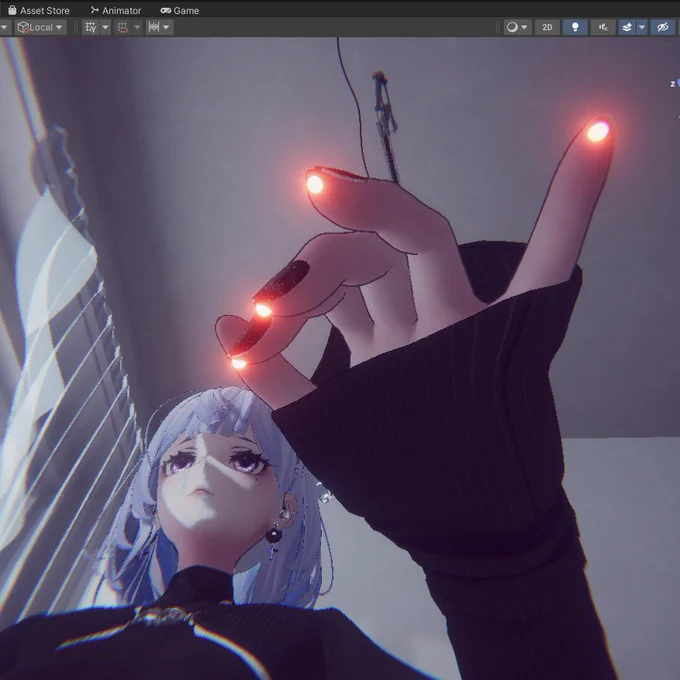
Task: Toggle 2D view mode
Action: (547, 27)
